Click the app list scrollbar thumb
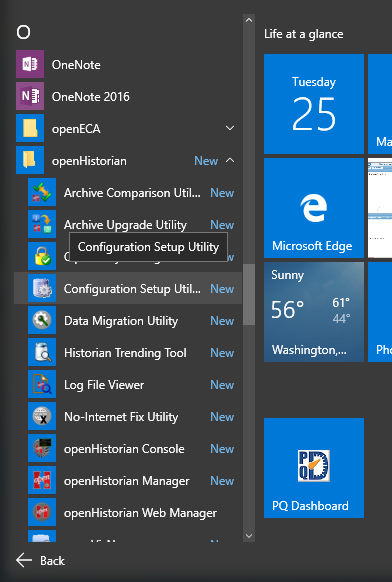 [249, 294]
